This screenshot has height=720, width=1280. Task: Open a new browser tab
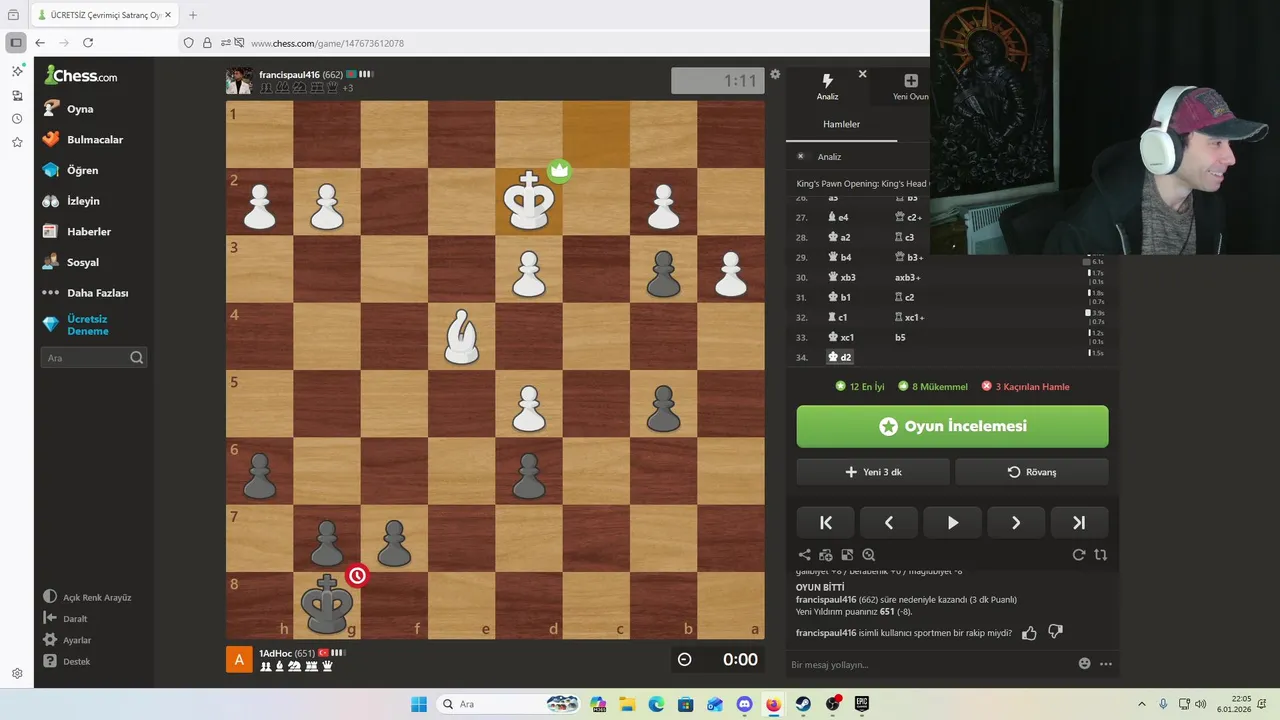click(193, 15)
